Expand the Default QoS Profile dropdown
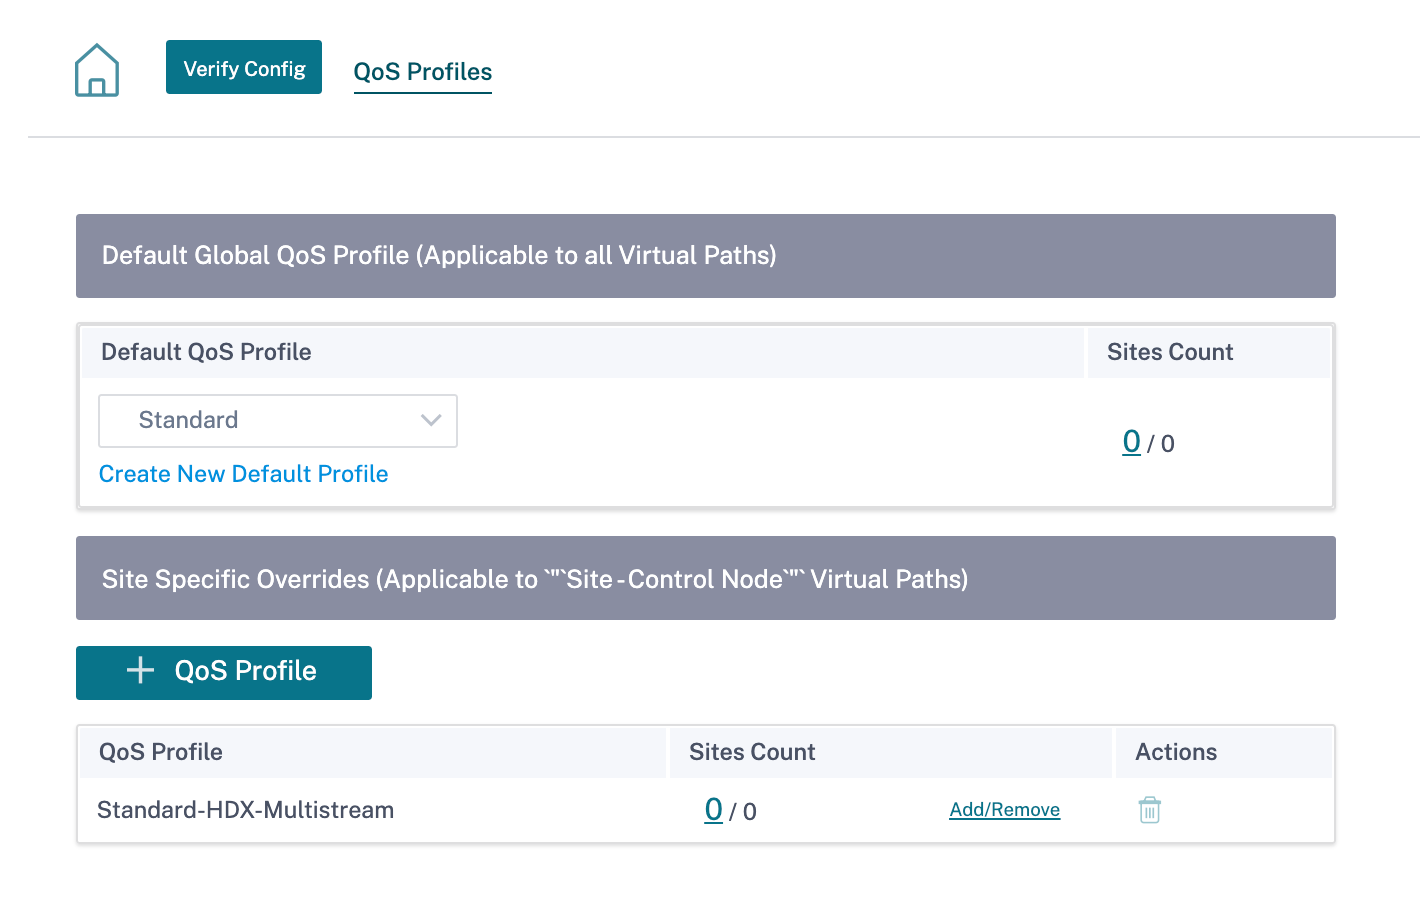The height and width of the screenshot is (902, 1420). [278, 421]
